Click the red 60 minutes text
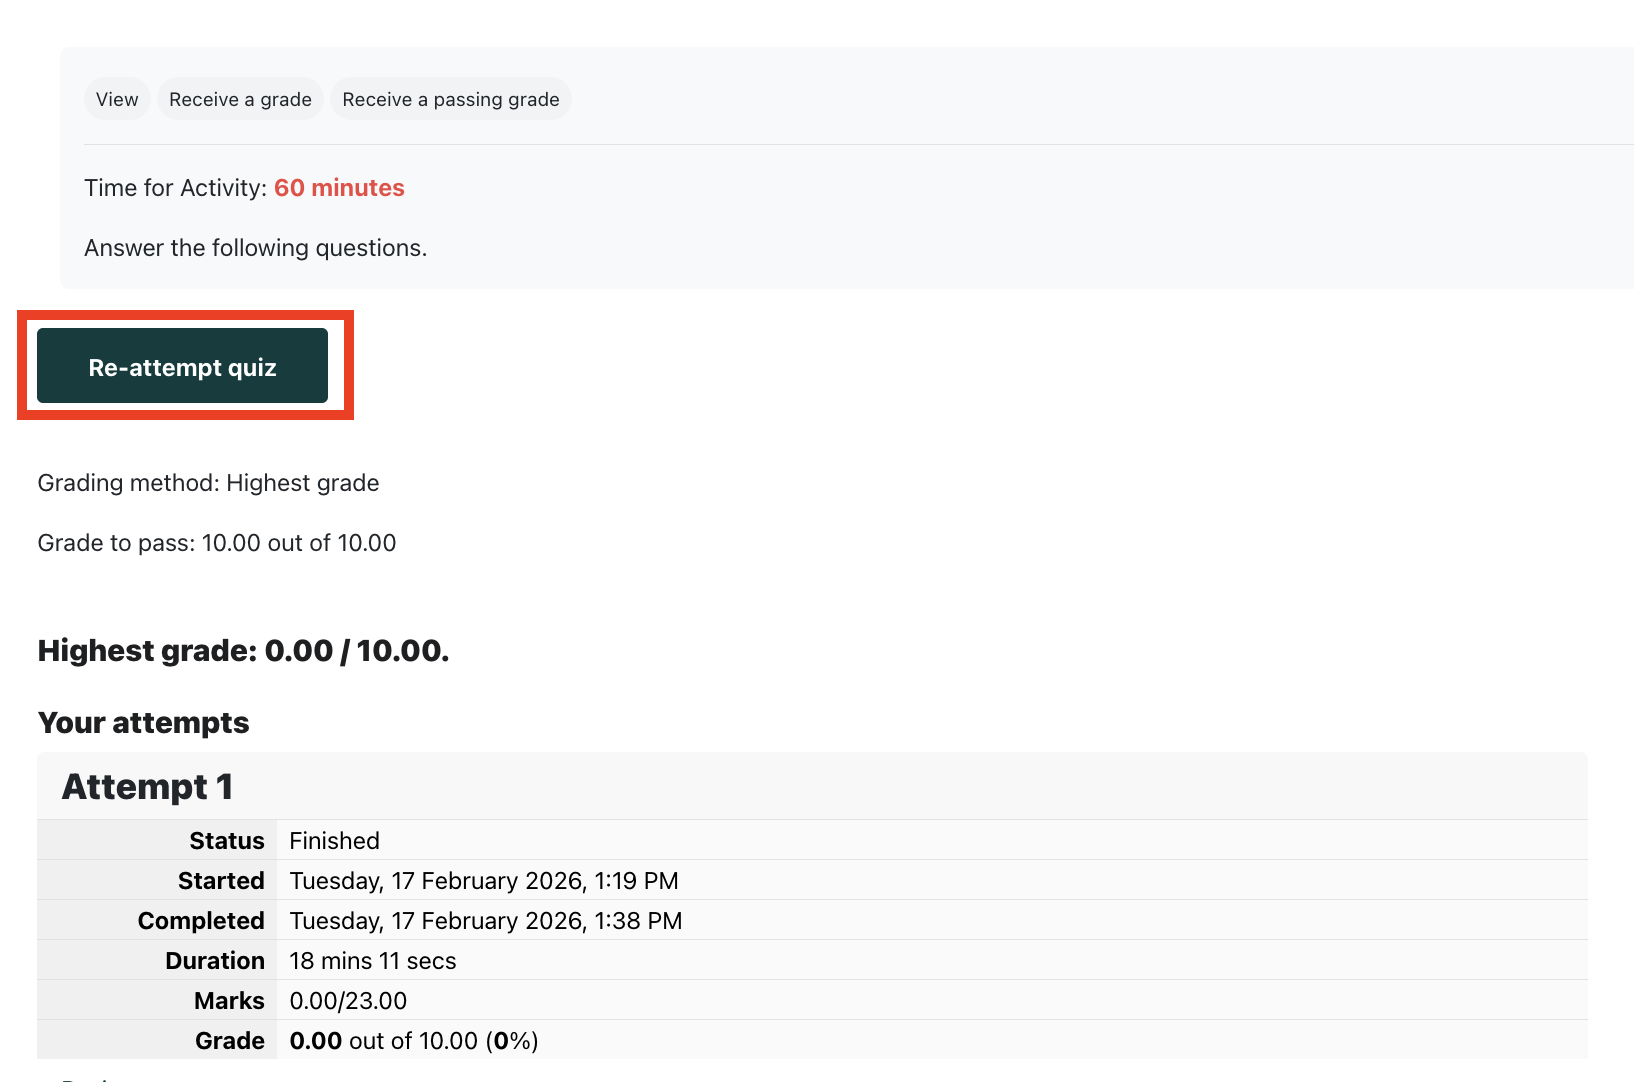The image size is (1634, 1082). [x=339, y=188]
